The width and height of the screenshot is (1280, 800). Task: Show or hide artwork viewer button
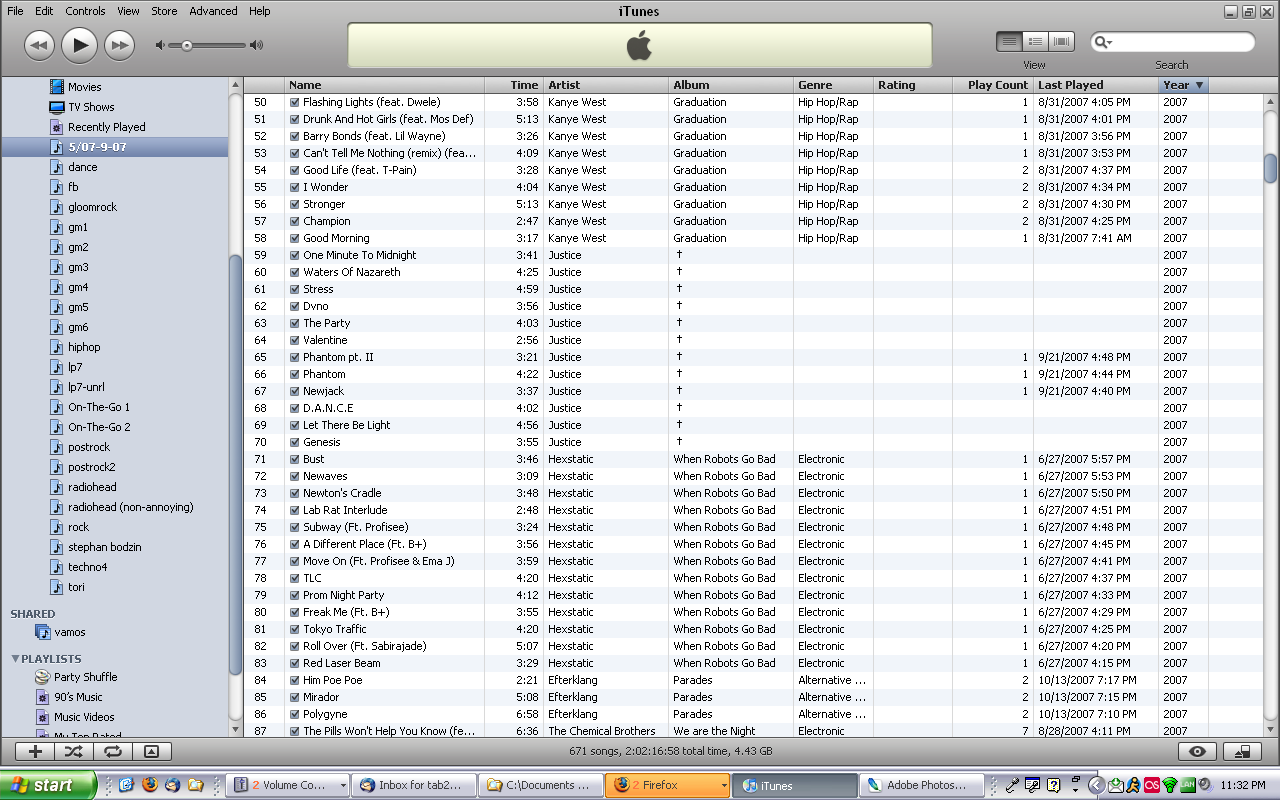(151, 751)
